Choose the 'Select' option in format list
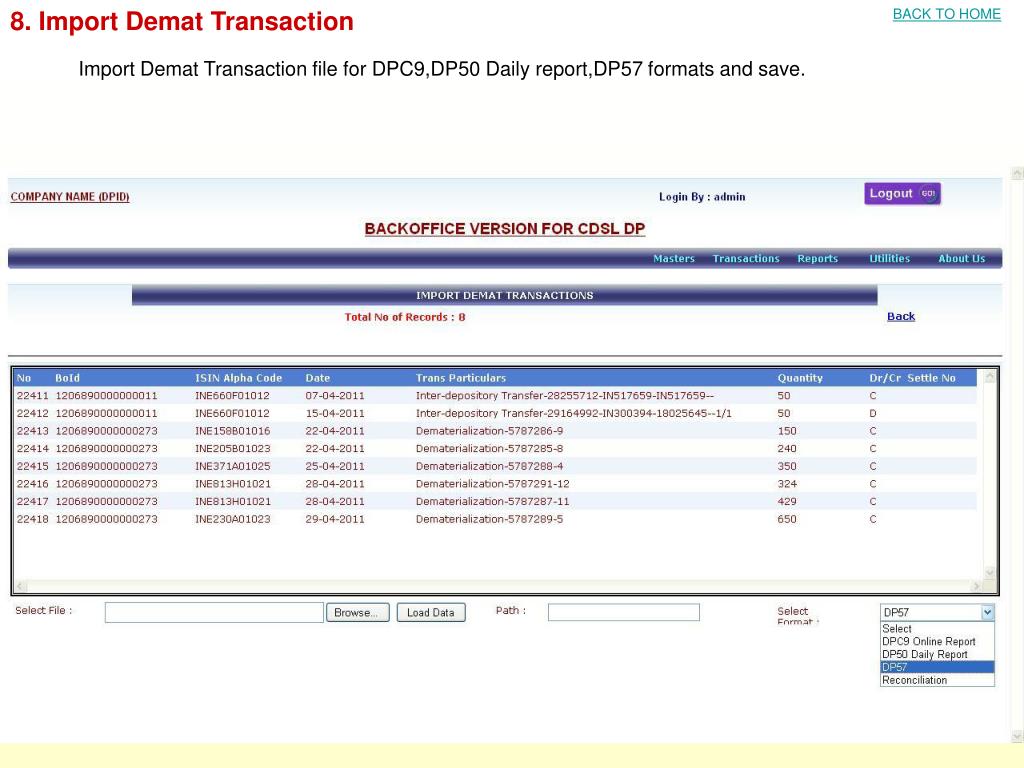1024x768 pixels. tap(937, 628)
